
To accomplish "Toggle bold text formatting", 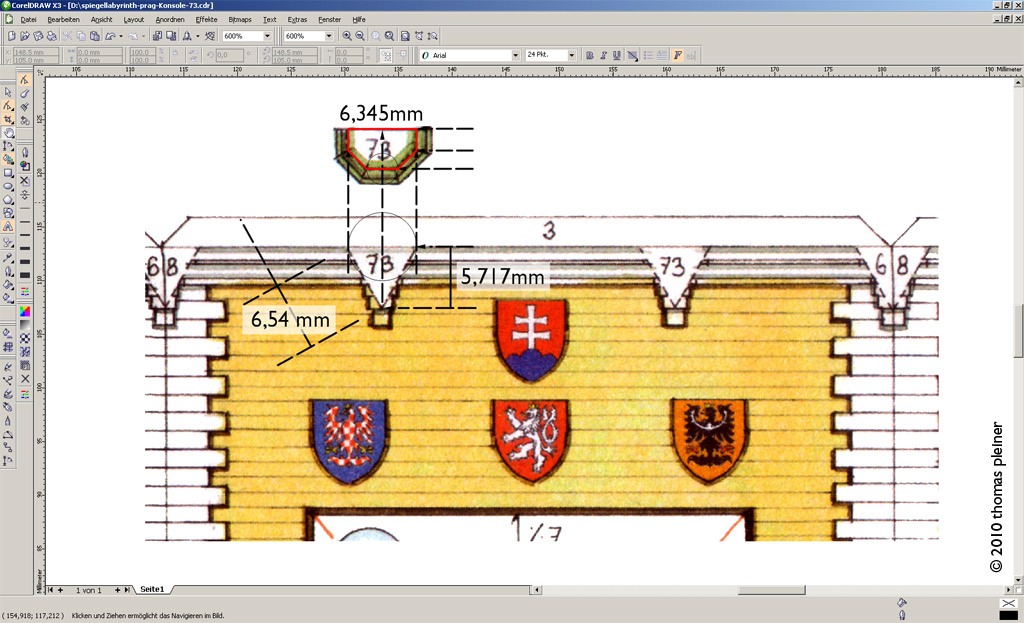I will point(589,55).
